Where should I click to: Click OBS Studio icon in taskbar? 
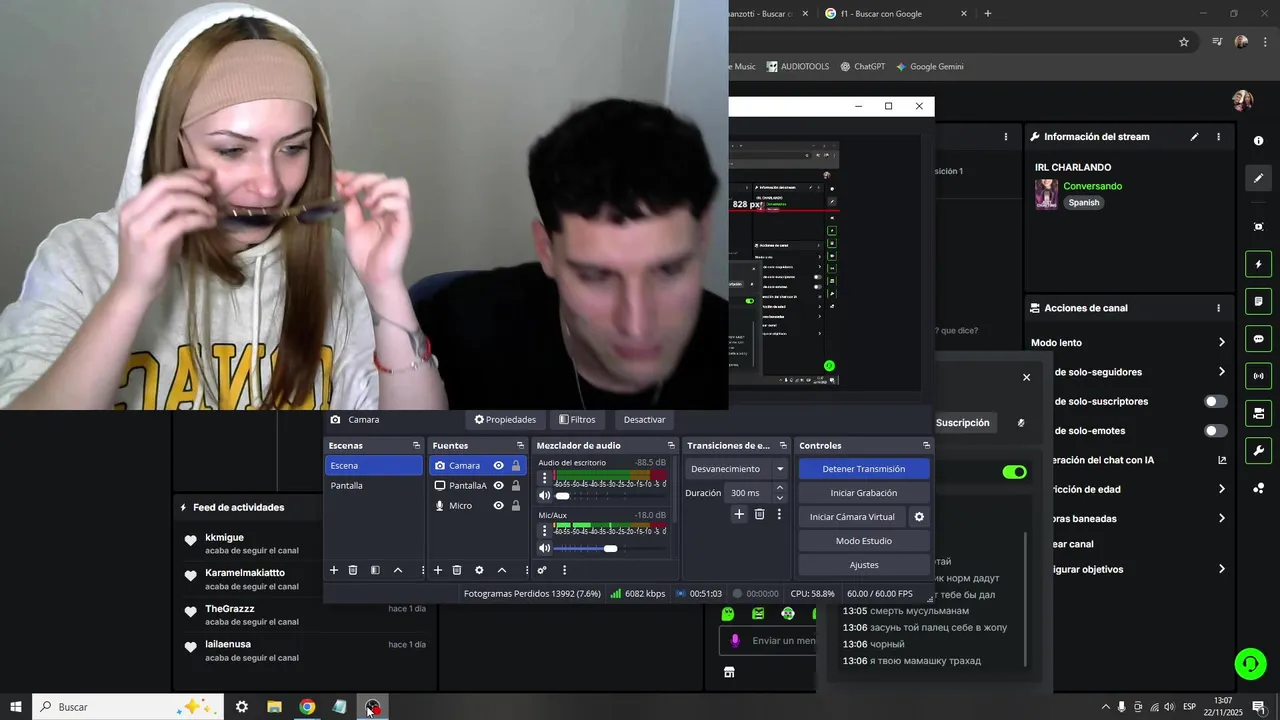(x=372, y=707)
